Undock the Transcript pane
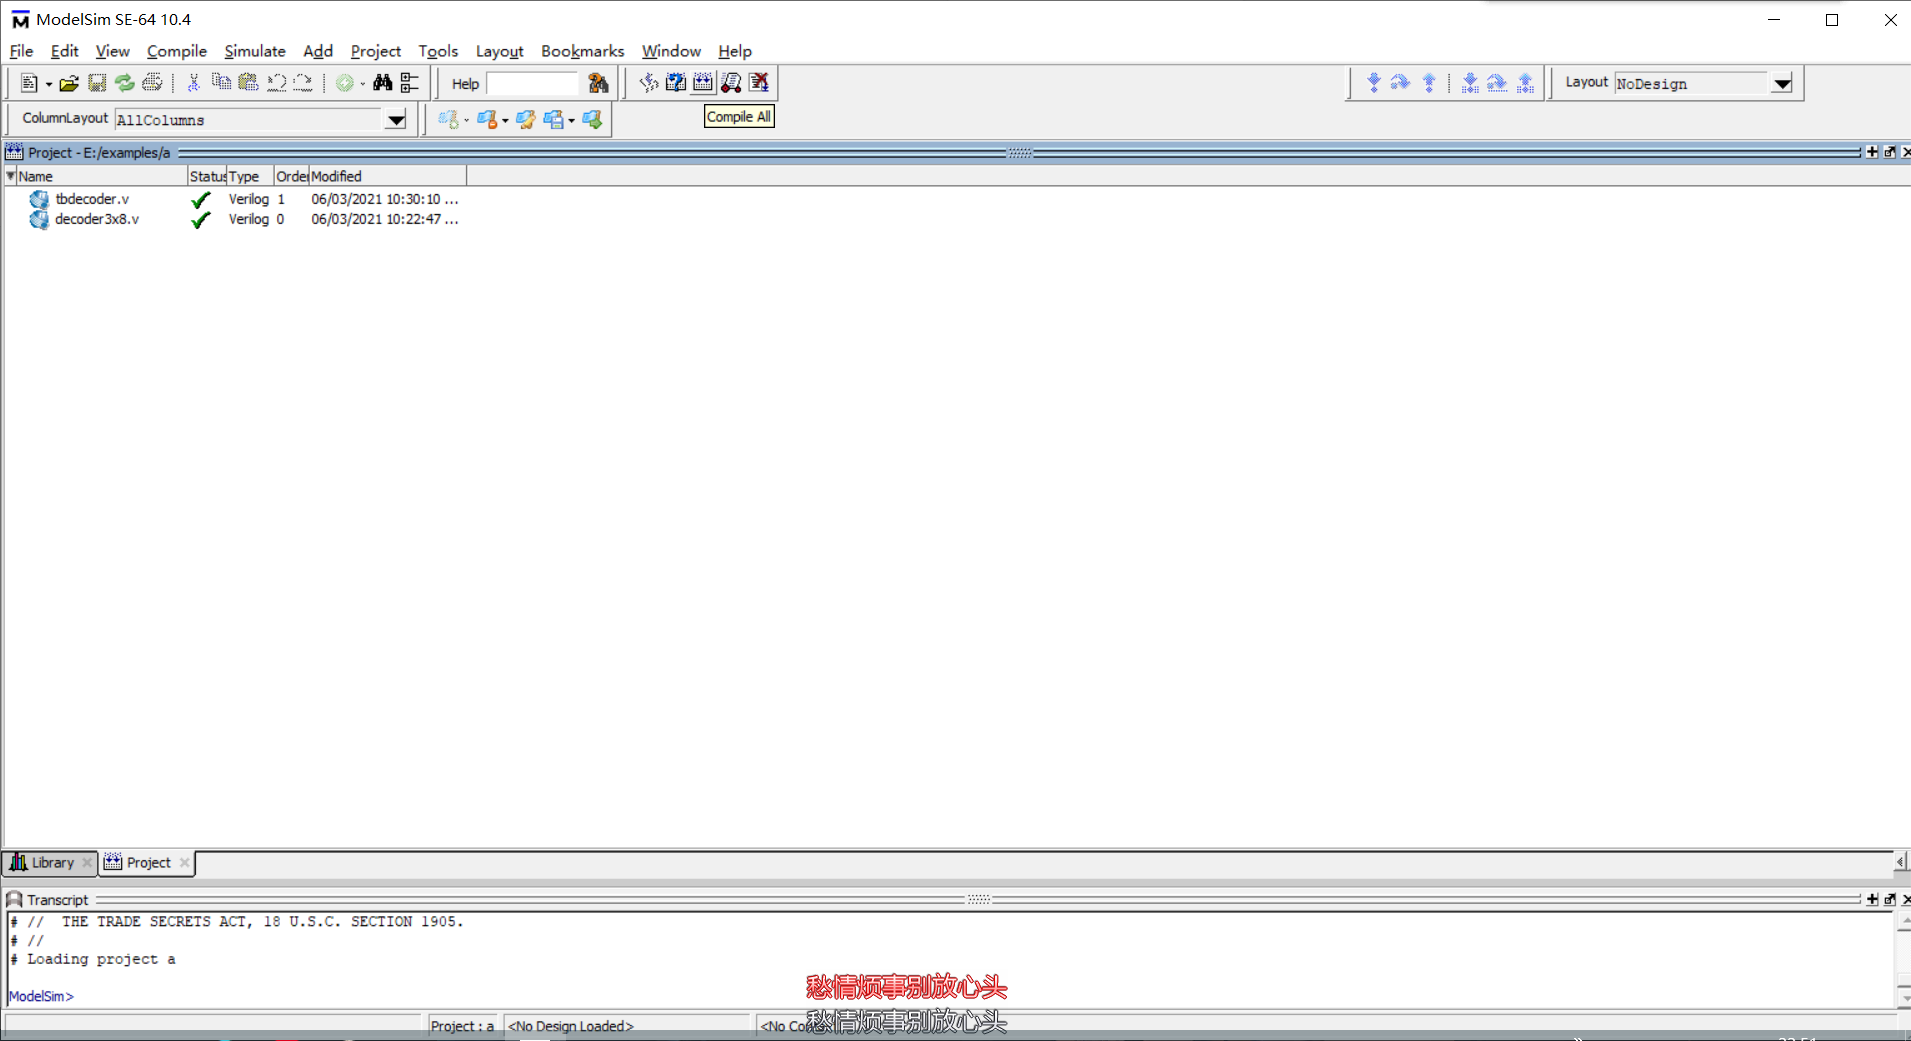This screenshot has height=1041, width=1911. 1890,899
